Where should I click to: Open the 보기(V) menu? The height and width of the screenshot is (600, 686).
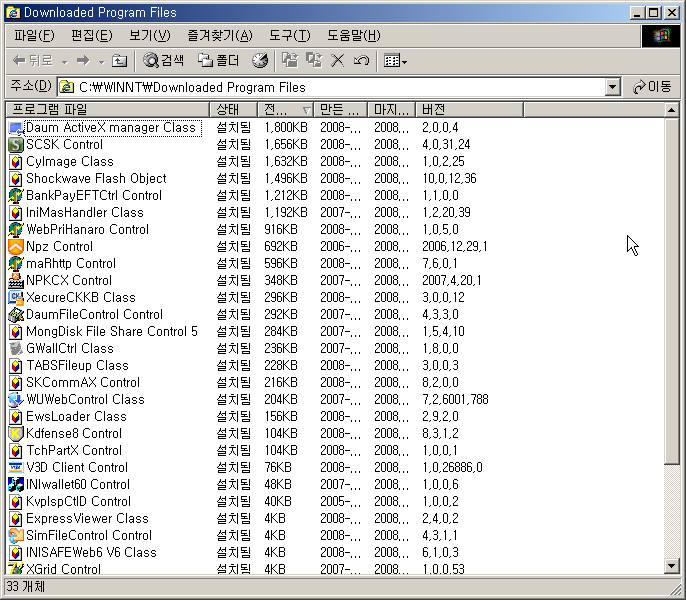[150, 35]
